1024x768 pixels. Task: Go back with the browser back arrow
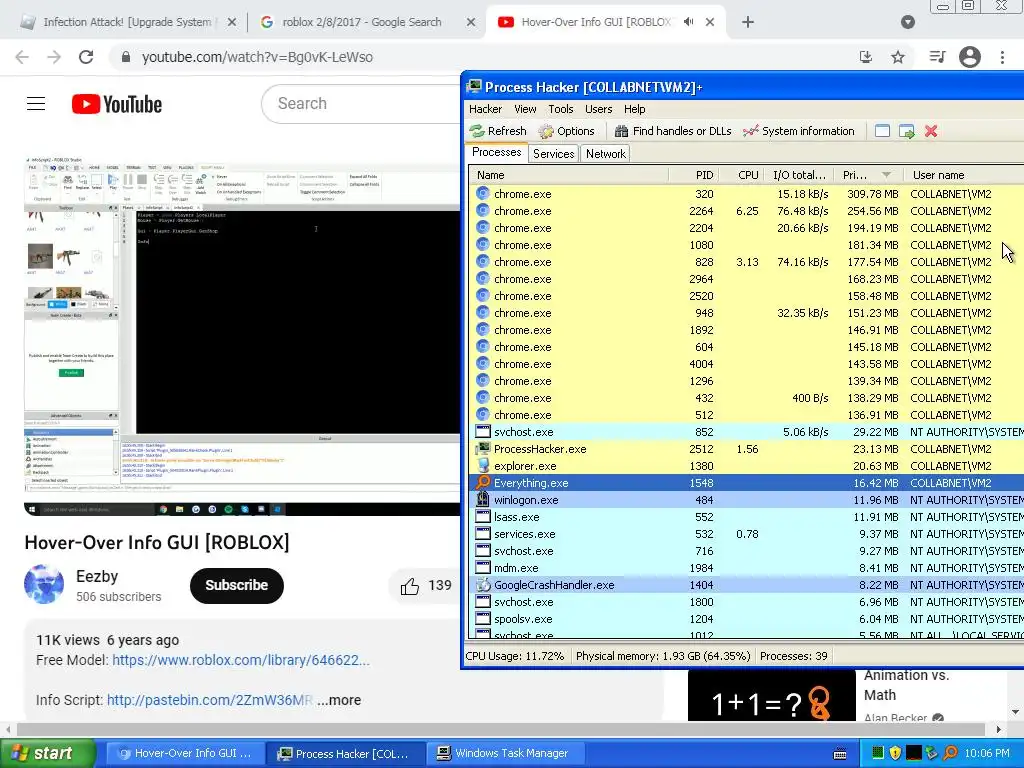(22, 57)
